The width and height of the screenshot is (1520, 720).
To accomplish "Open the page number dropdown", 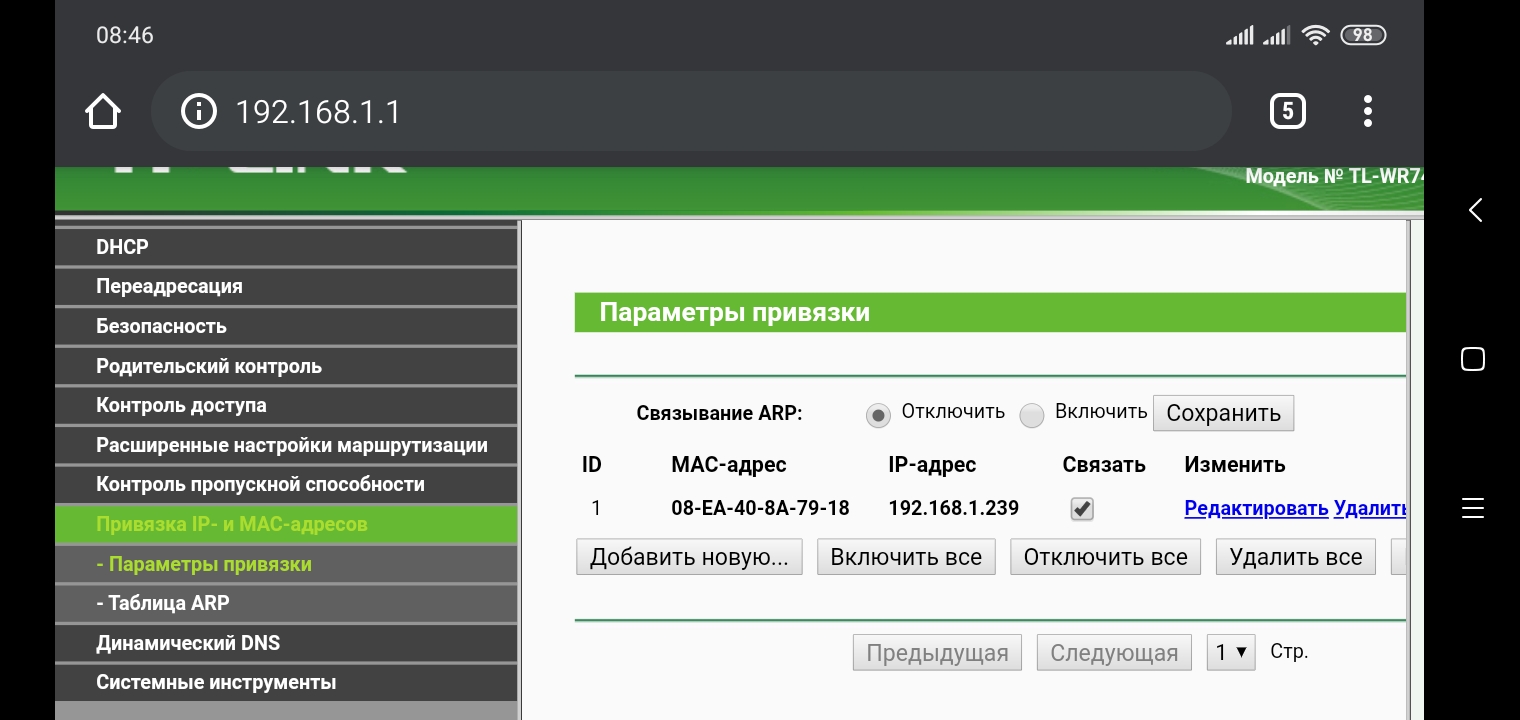I will click(1230, 653).
